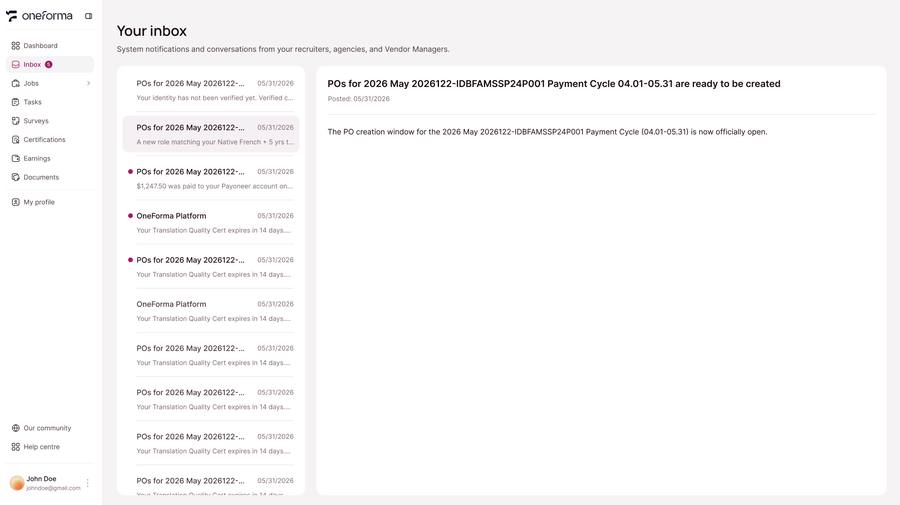Click the Dashboard grid icon
Image resolution: width=900 pixels, height=505 pixels.
pos(15,45)
